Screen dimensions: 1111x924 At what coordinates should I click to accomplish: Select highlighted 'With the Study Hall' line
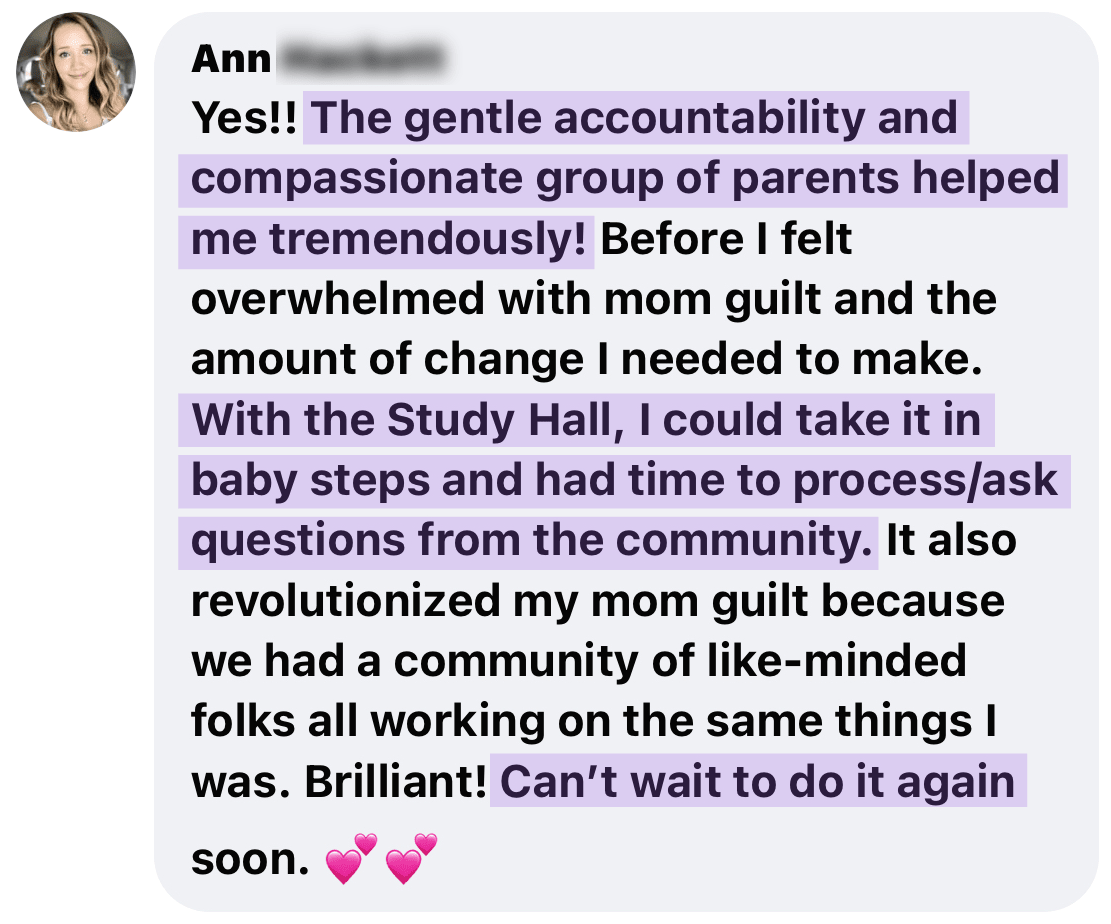pyautogui.click(x=587, y=420)
